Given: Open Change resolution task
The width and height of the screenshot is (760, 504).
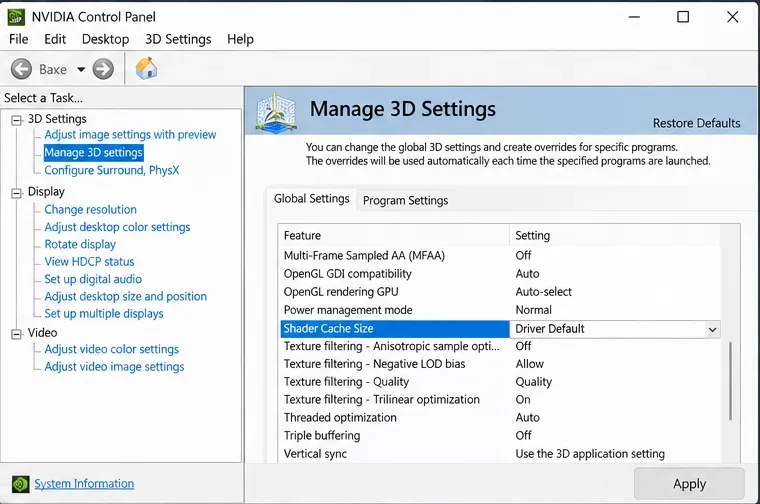Looking at the screenshot, I should pos(90,209).
